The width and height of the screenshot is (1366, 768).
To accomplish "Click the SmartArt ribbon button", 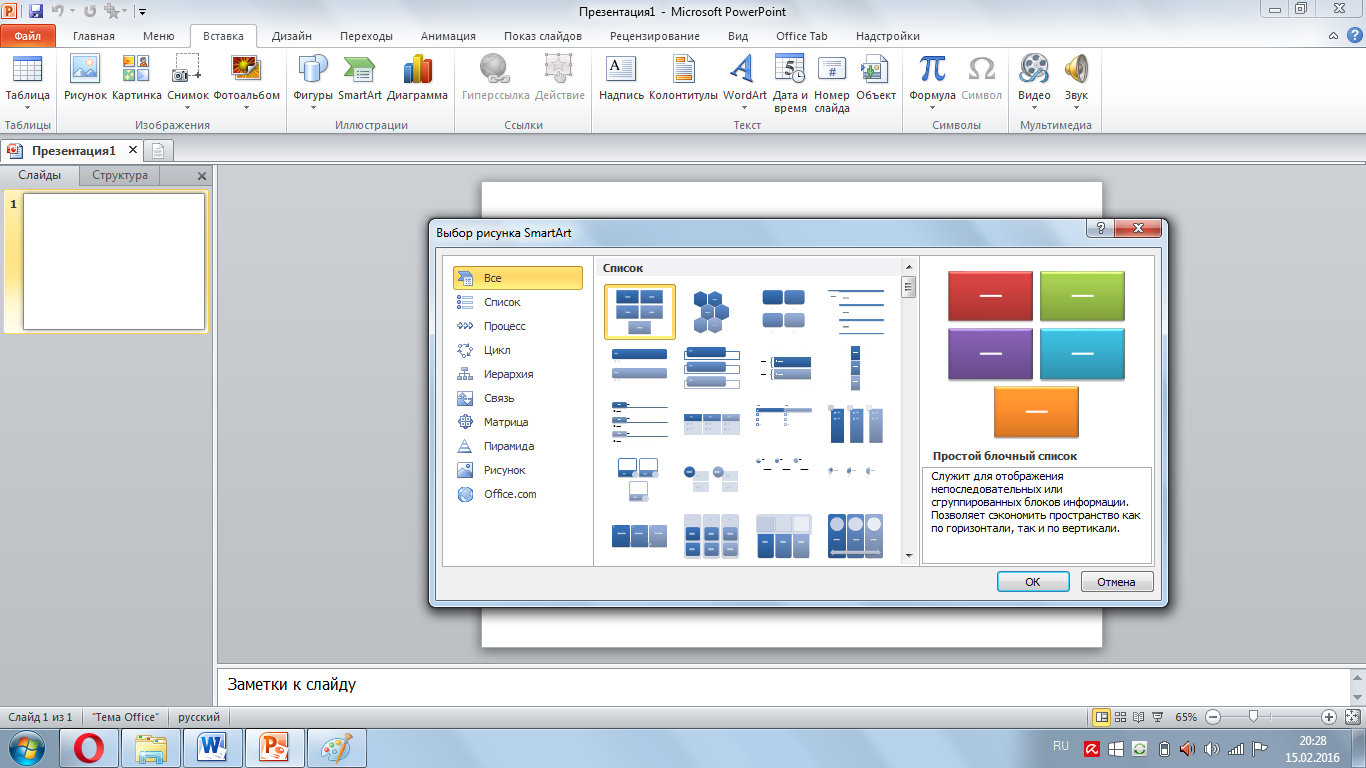I will [x=360, y=79].
